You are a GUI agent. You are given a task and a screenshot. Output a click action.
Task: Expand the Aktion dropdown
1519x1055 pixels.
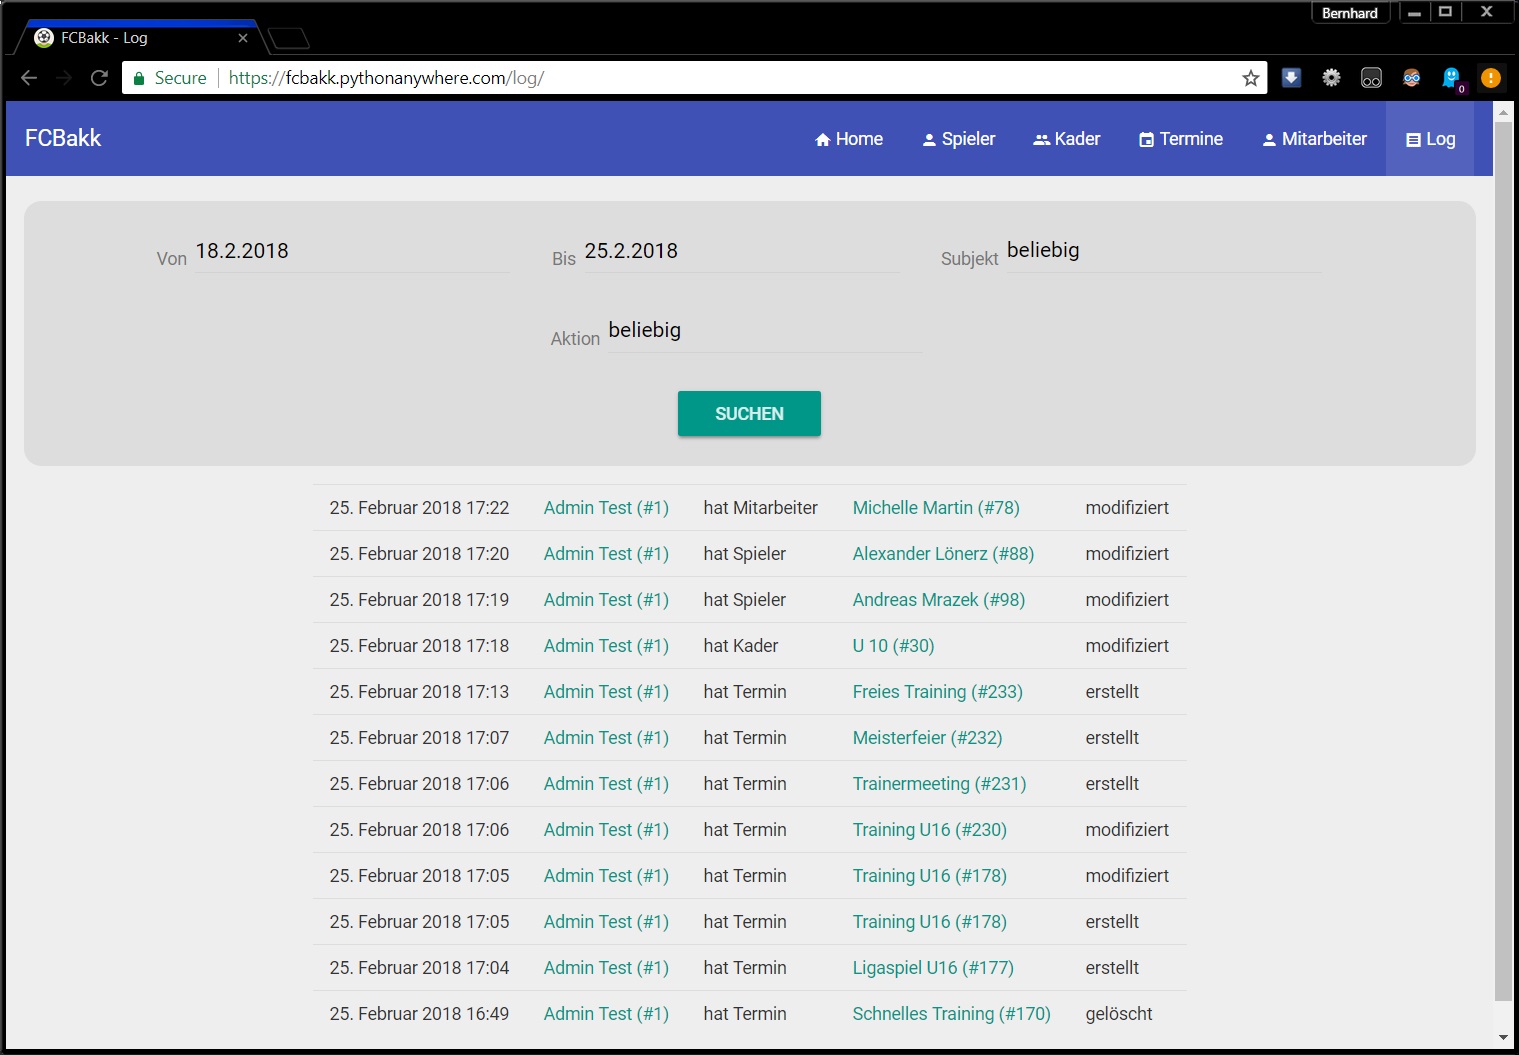(764, 331)
